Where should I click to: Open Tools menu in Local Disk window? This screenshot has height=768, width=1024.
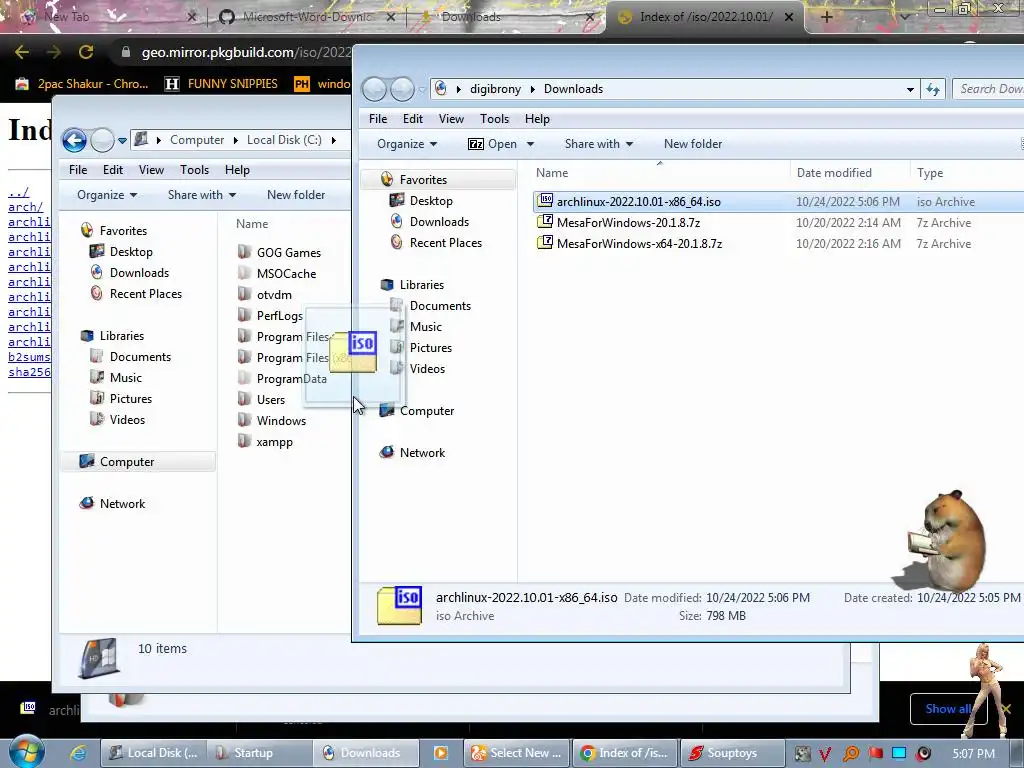194,170
